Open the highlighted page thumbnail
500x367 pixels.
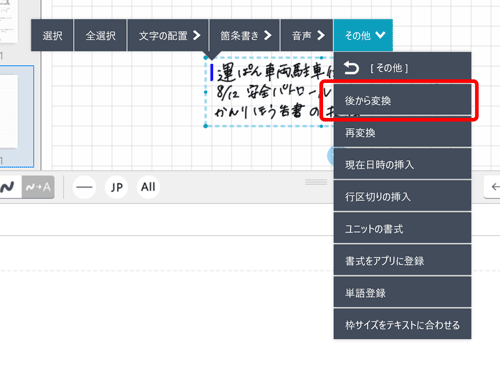(16, 116)
